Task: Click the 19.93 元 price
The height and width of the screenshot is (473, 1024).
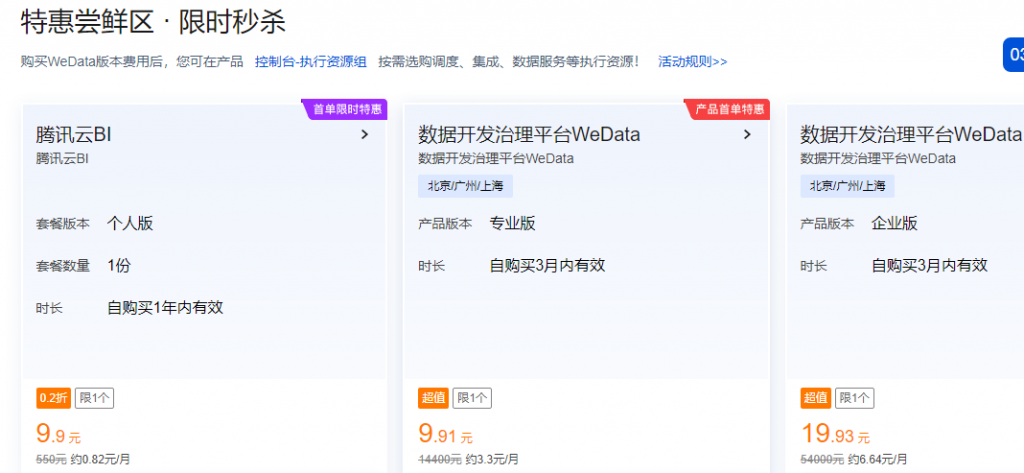Action: coord(835,434)
